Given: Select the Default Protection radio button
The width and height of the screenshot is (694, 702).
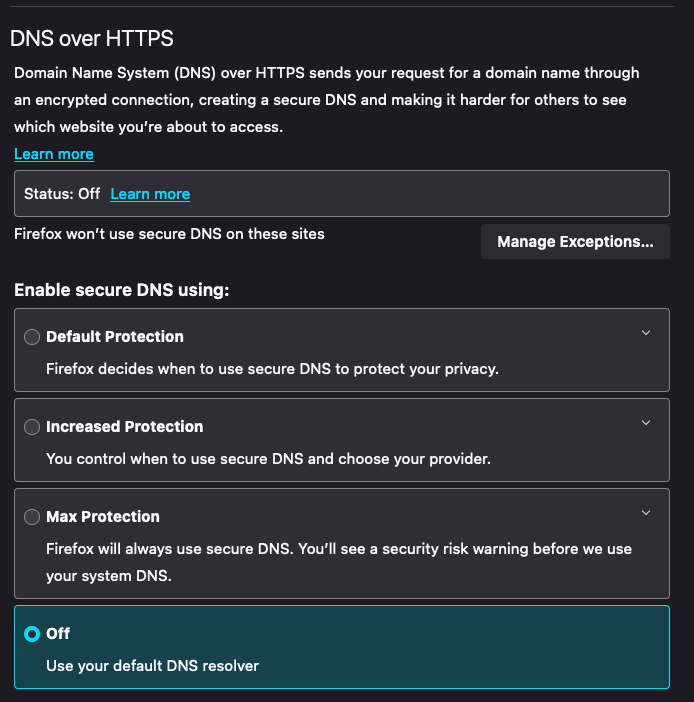Looking at the screenshot, I should click(32, 337).
